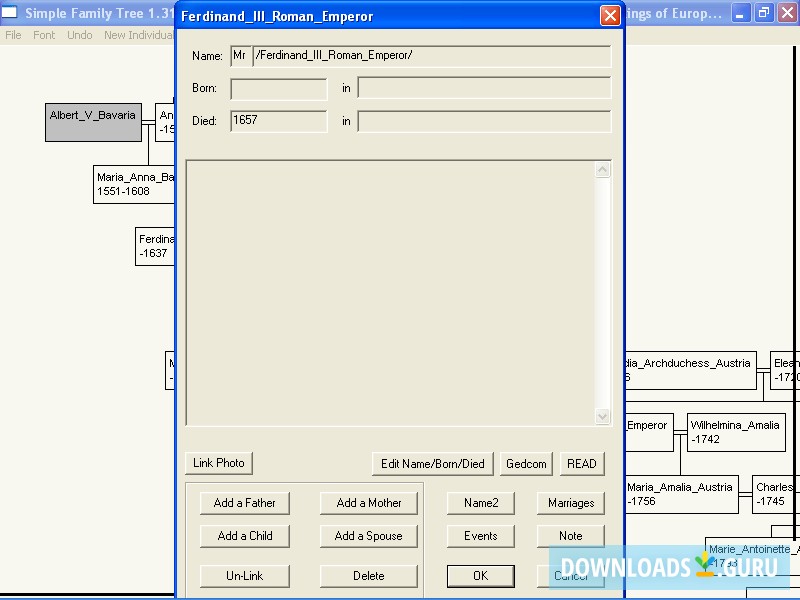The image size is (800, 600).
Task: Minimize the Simple Family Tree window
Action: 740,13
